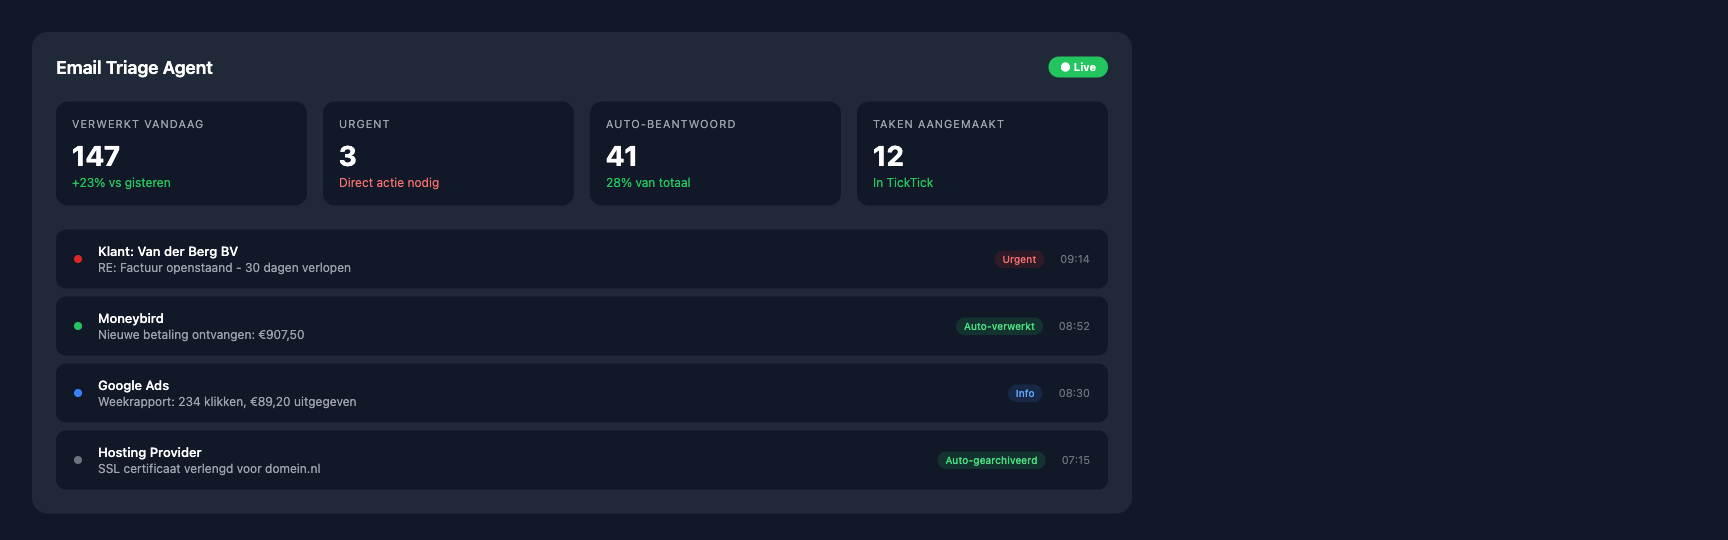Open the Google Ads Weekrapport email
The image size is (1728, 540).
pyautogui.click(x=227, y=402)
